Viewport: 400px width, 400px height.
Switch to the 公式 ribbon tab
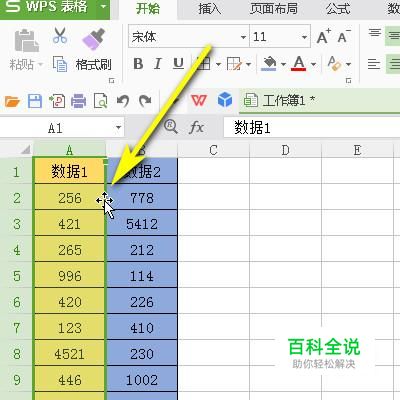(x=338, y=9)
